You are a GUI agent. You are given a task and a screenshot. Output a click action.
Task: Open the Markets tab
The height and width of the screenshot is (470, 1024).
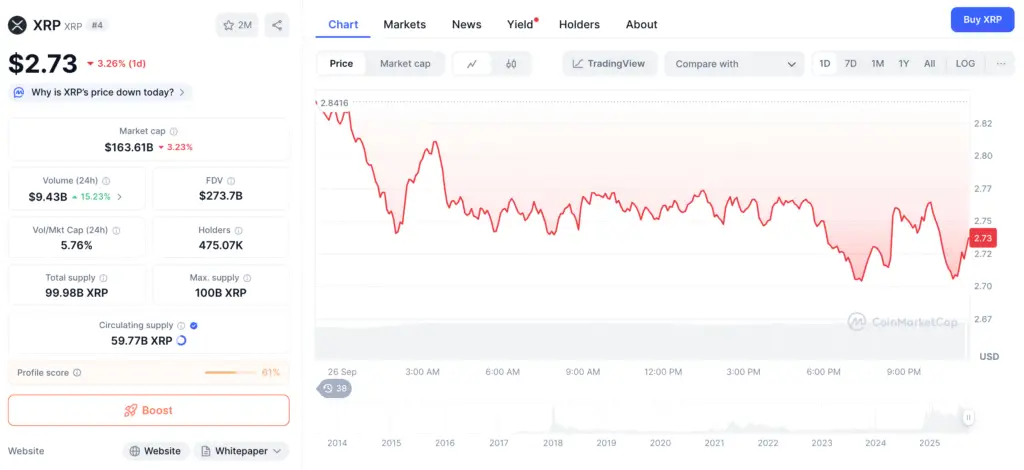pos(404,25)
